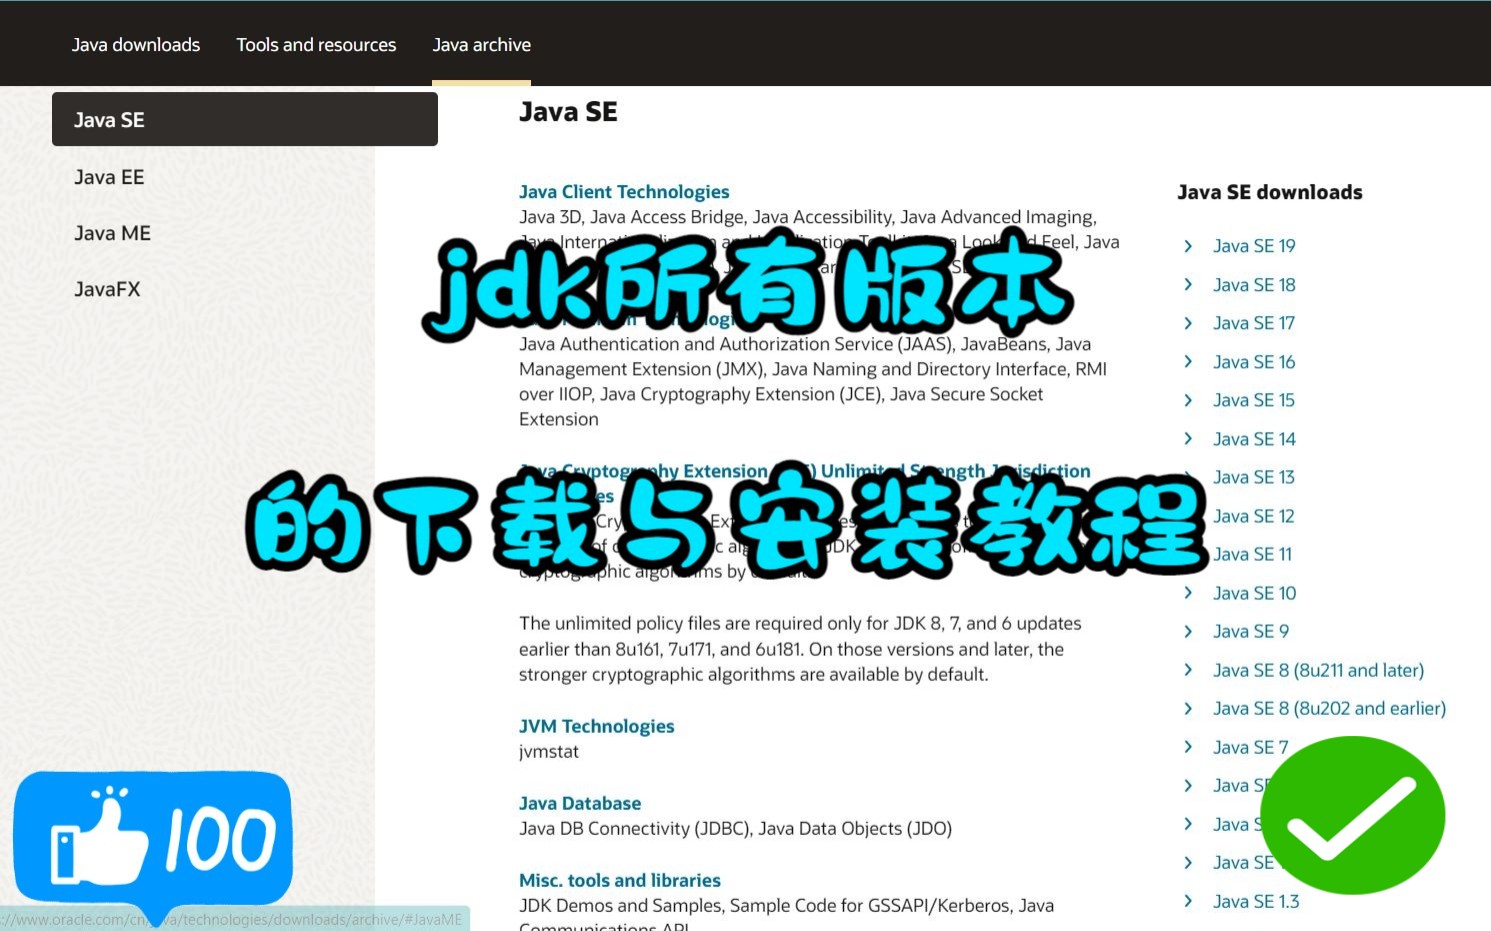Open the Misc. tools and libraries link
Screen dimensions: 1491x931
[x=619, y=880]
